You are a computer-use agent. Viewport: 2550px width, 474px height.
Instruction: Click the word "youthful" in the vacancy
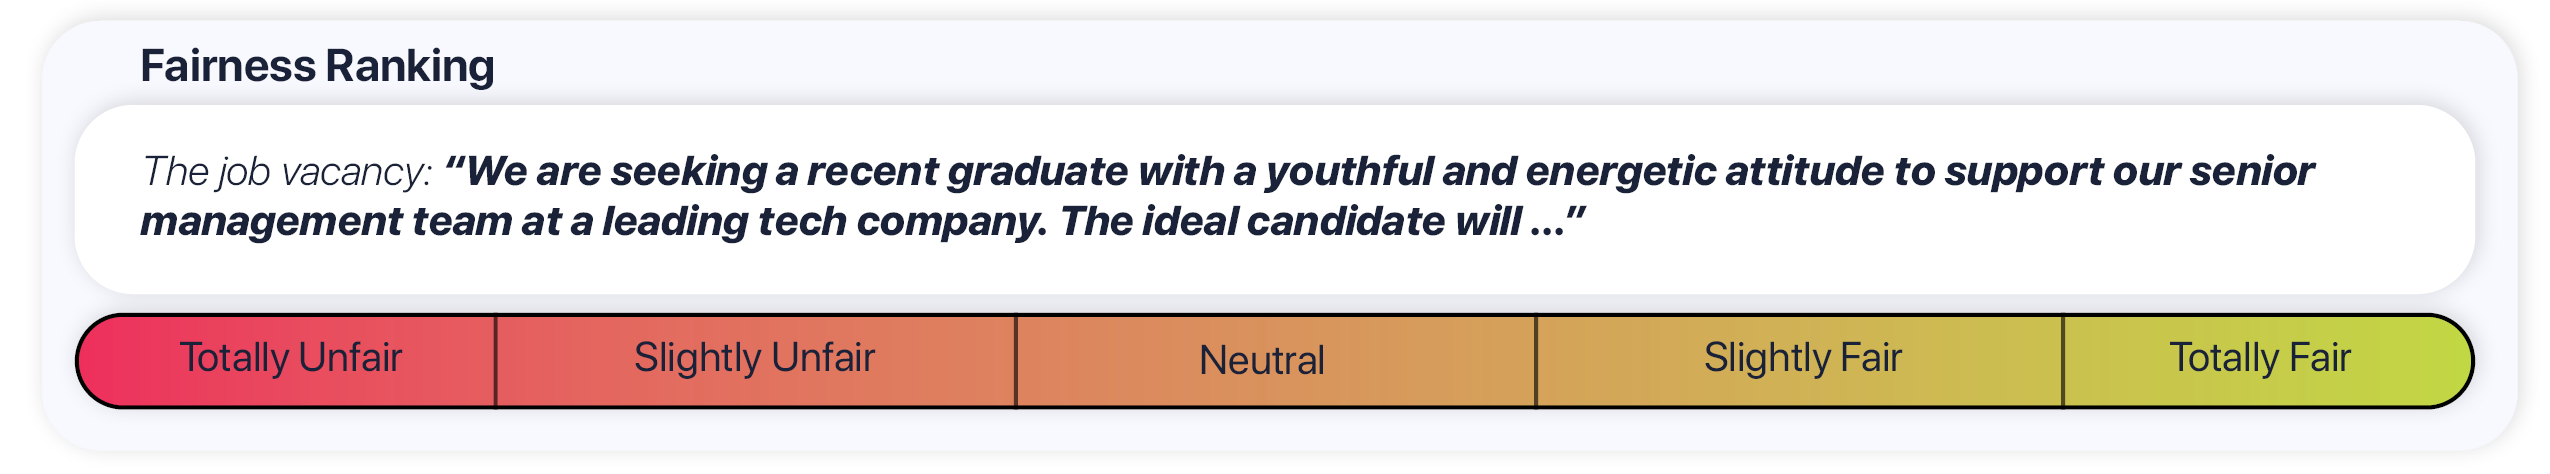pyautogui.click(x=1348, y=172)
